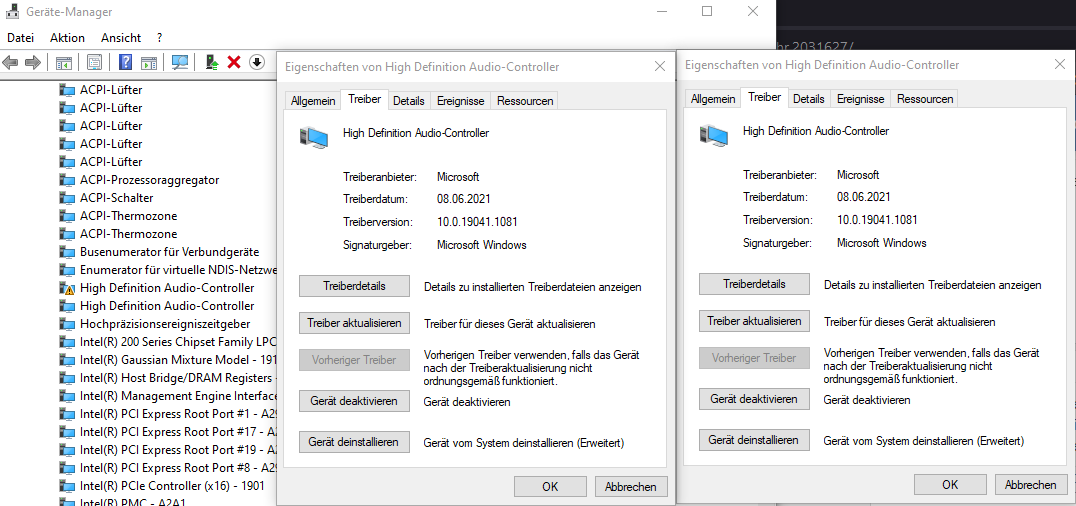
Task: Select High Definition Audio-Controller row without warning
Action: [167, 306]
